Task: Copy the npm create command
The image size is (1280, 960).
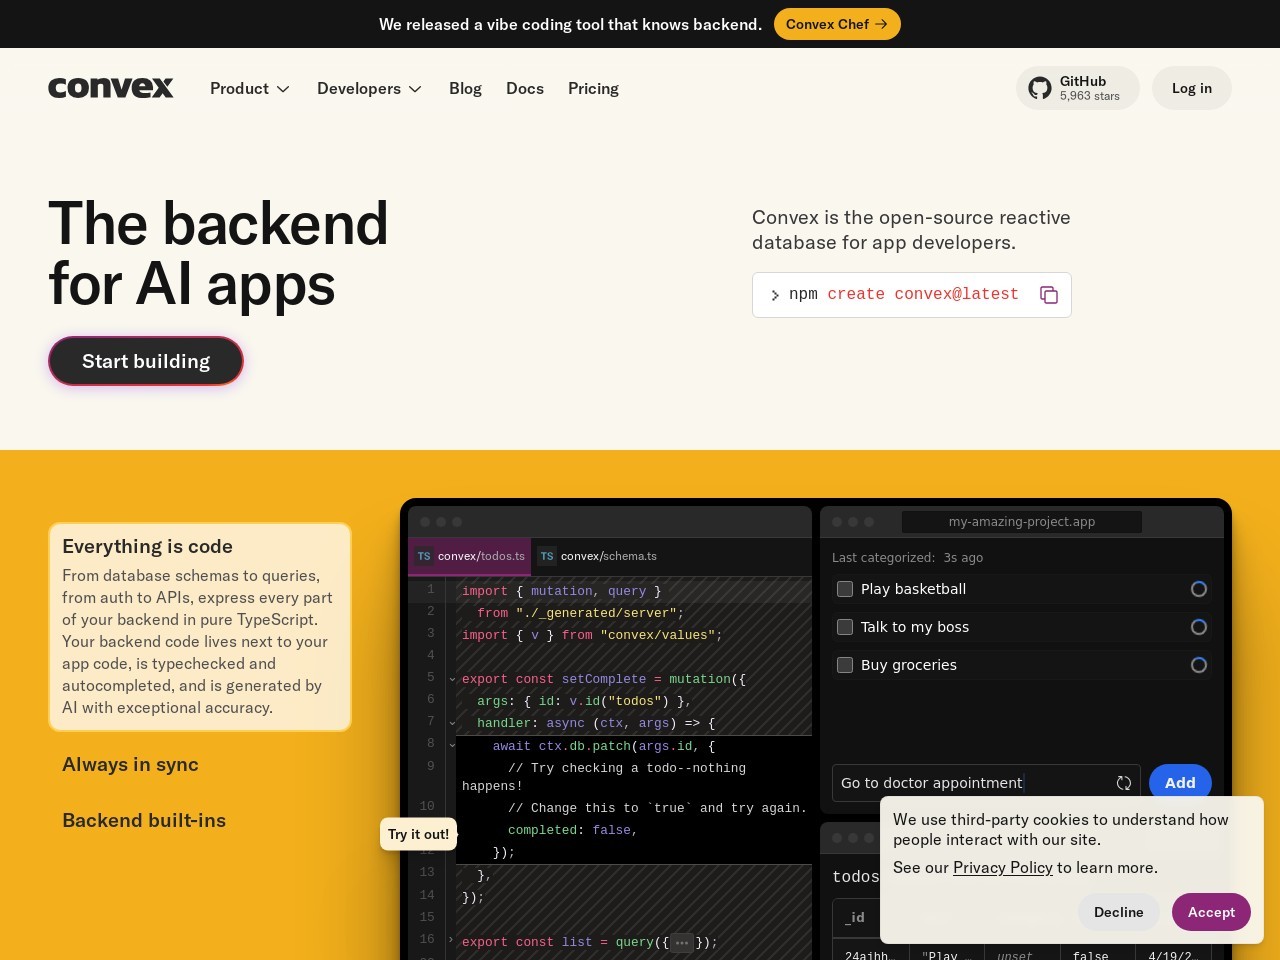Action: point(1049,295)
